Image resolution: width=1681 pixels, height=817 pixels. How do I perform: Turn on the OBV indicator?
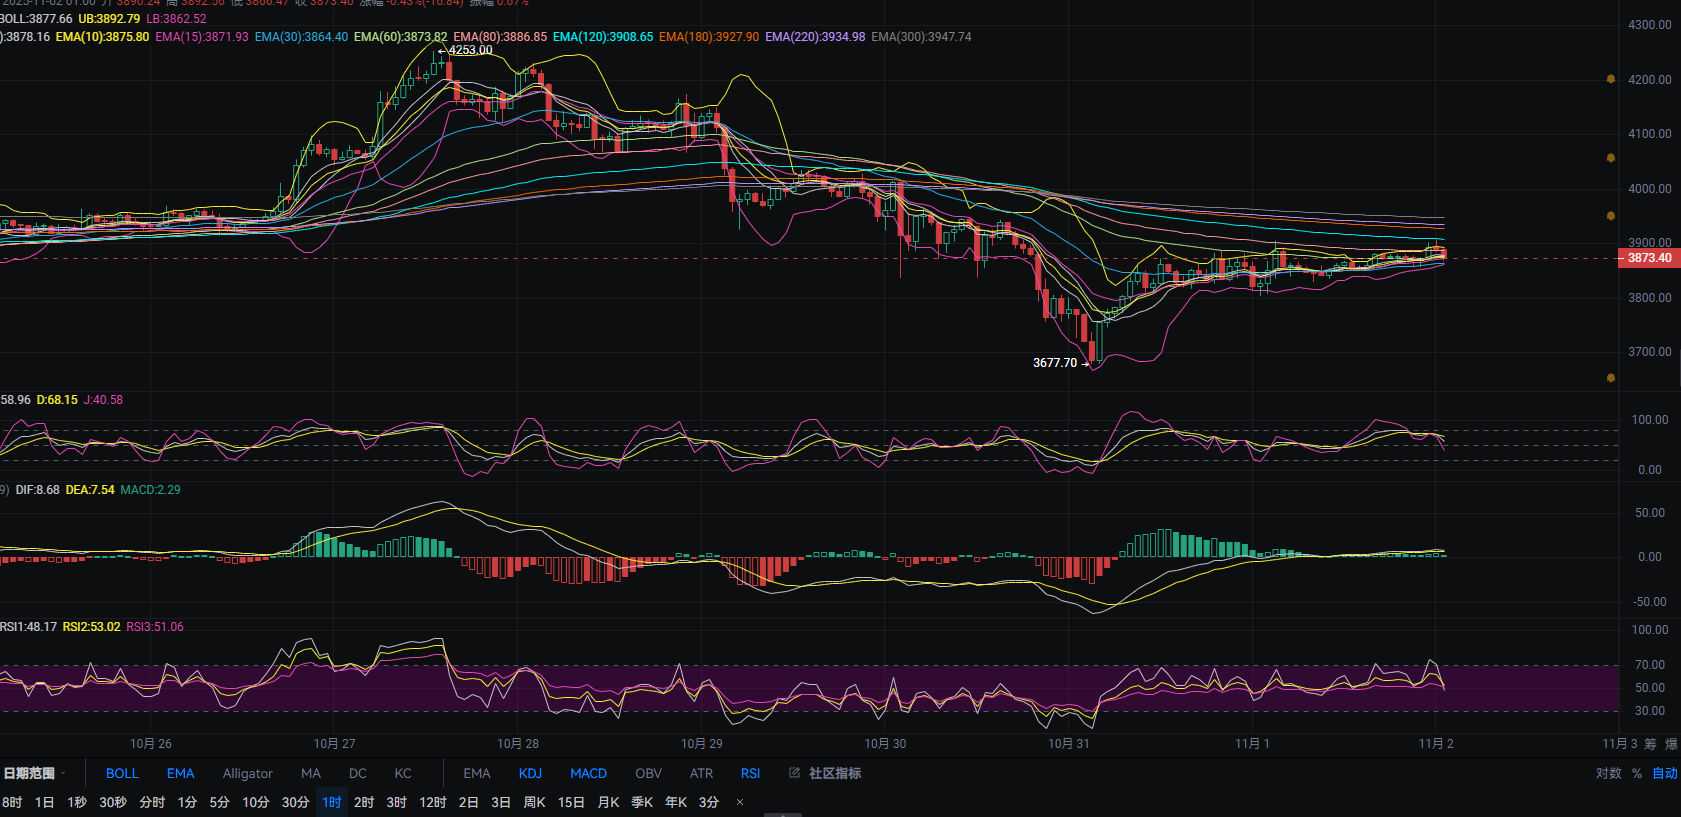coord(648,773)
